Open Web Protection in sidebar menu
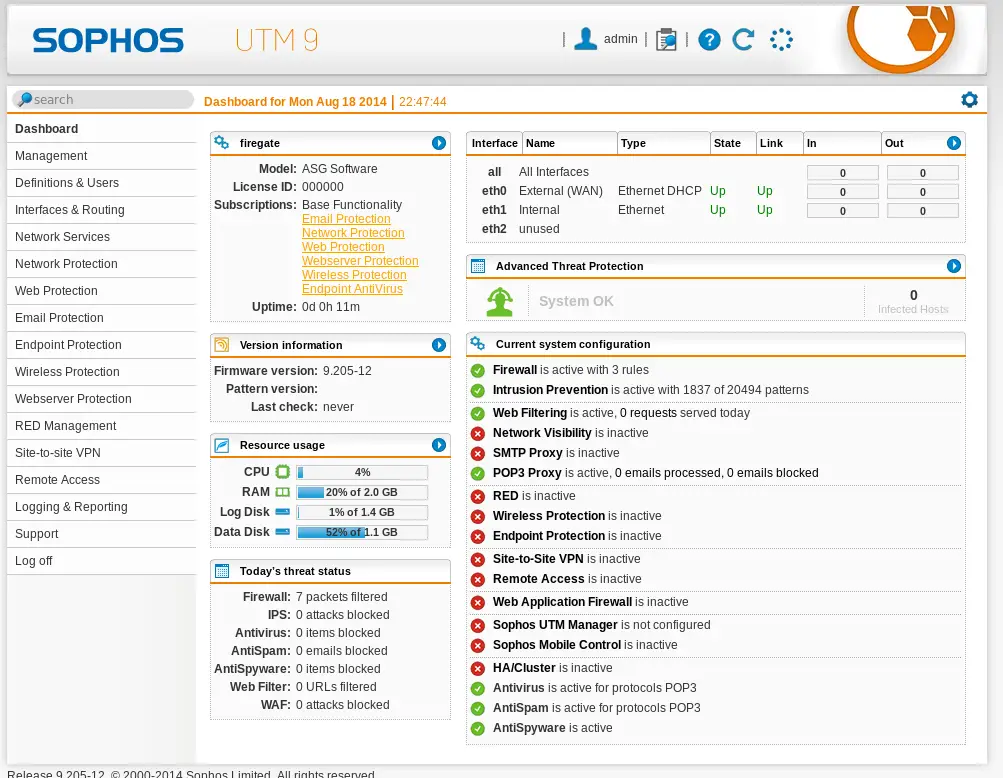Image resolution: width=1003 pixels, height=778 pixels. point(101,290)
